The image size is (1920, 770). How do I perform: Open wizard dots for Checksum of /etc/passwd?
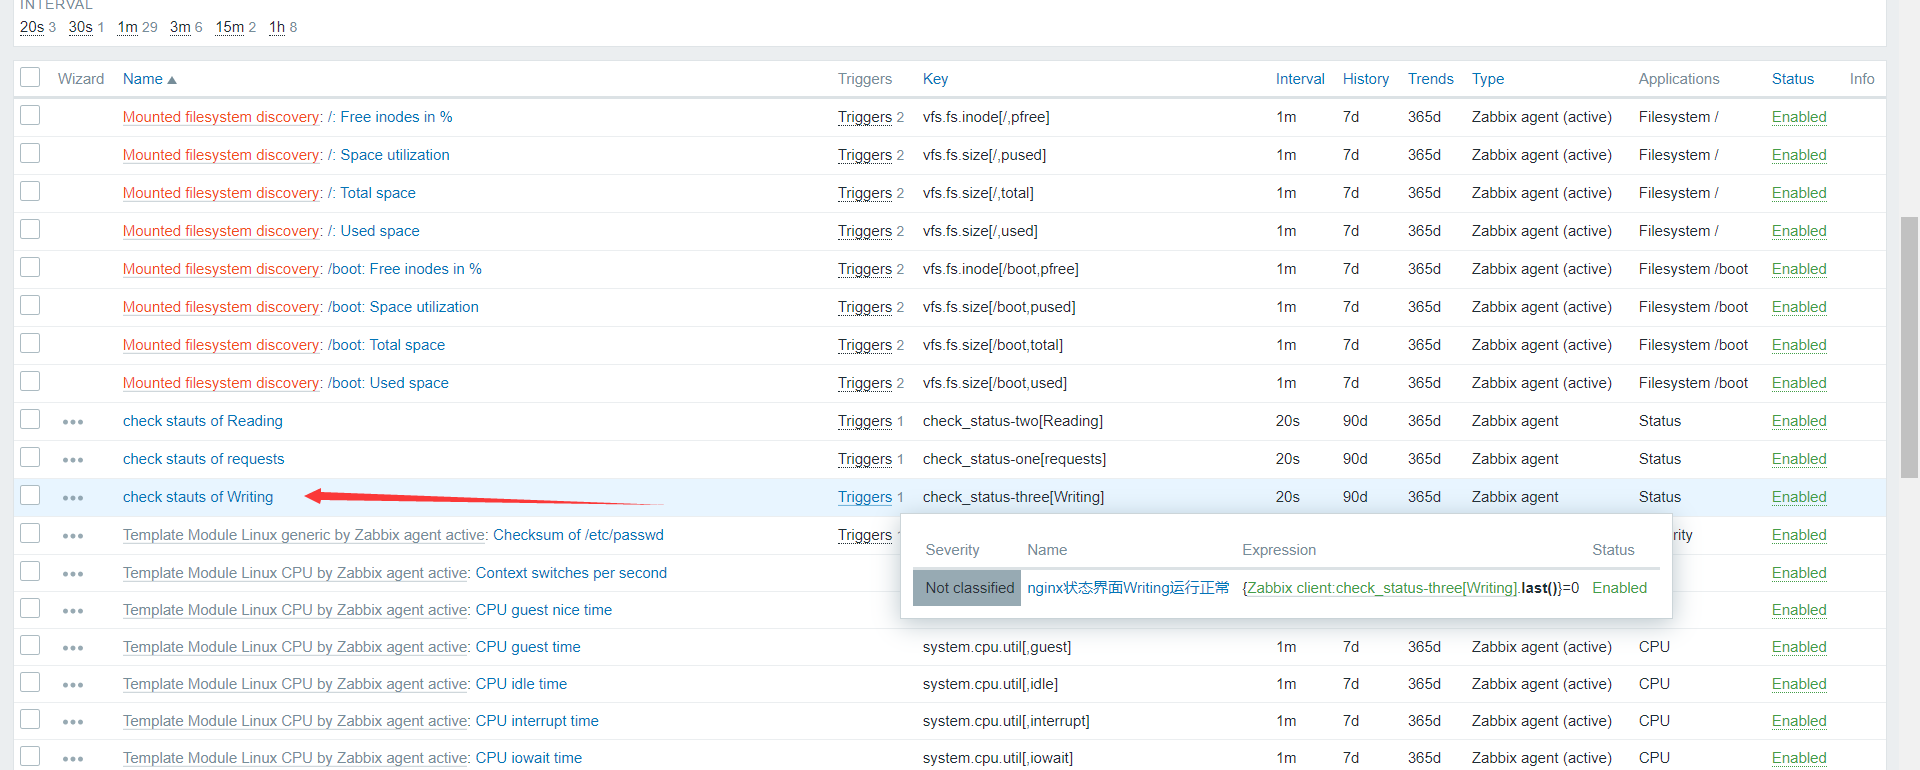pyautogui.click(x=73, y=536)
